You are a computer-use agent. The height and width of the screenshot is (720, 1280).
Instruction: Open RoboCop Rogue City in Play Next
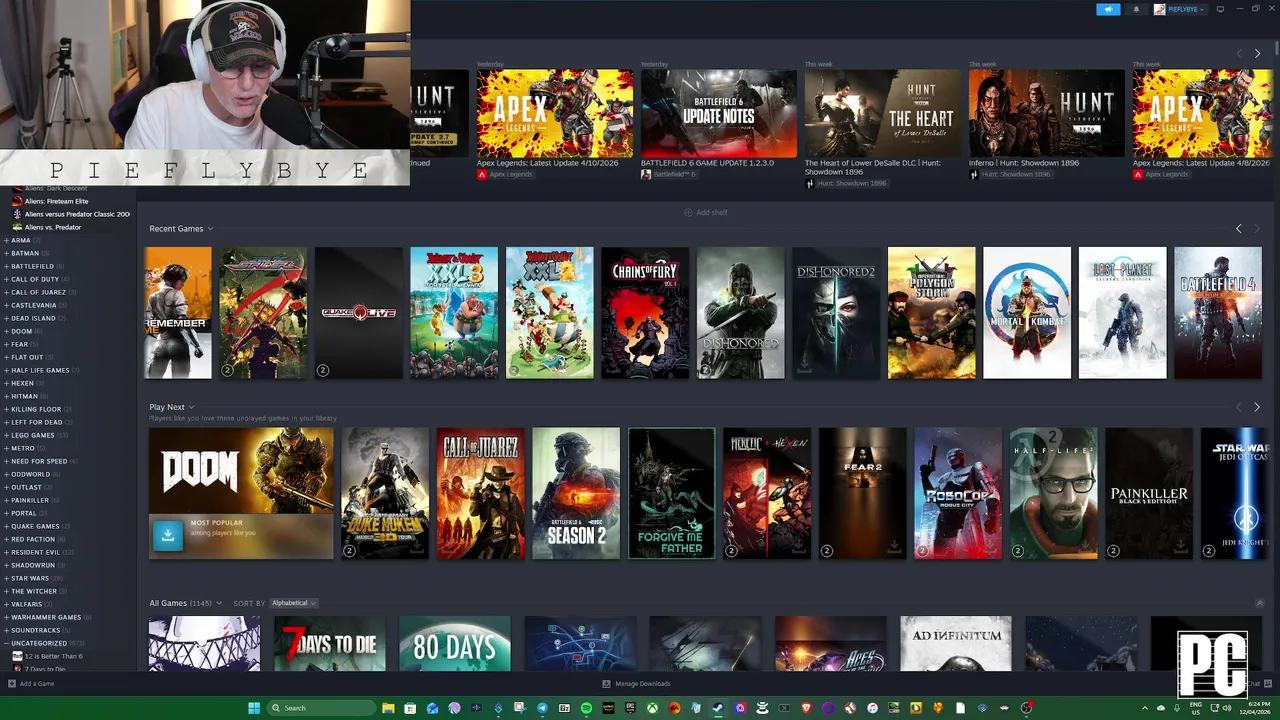[958, 493]
